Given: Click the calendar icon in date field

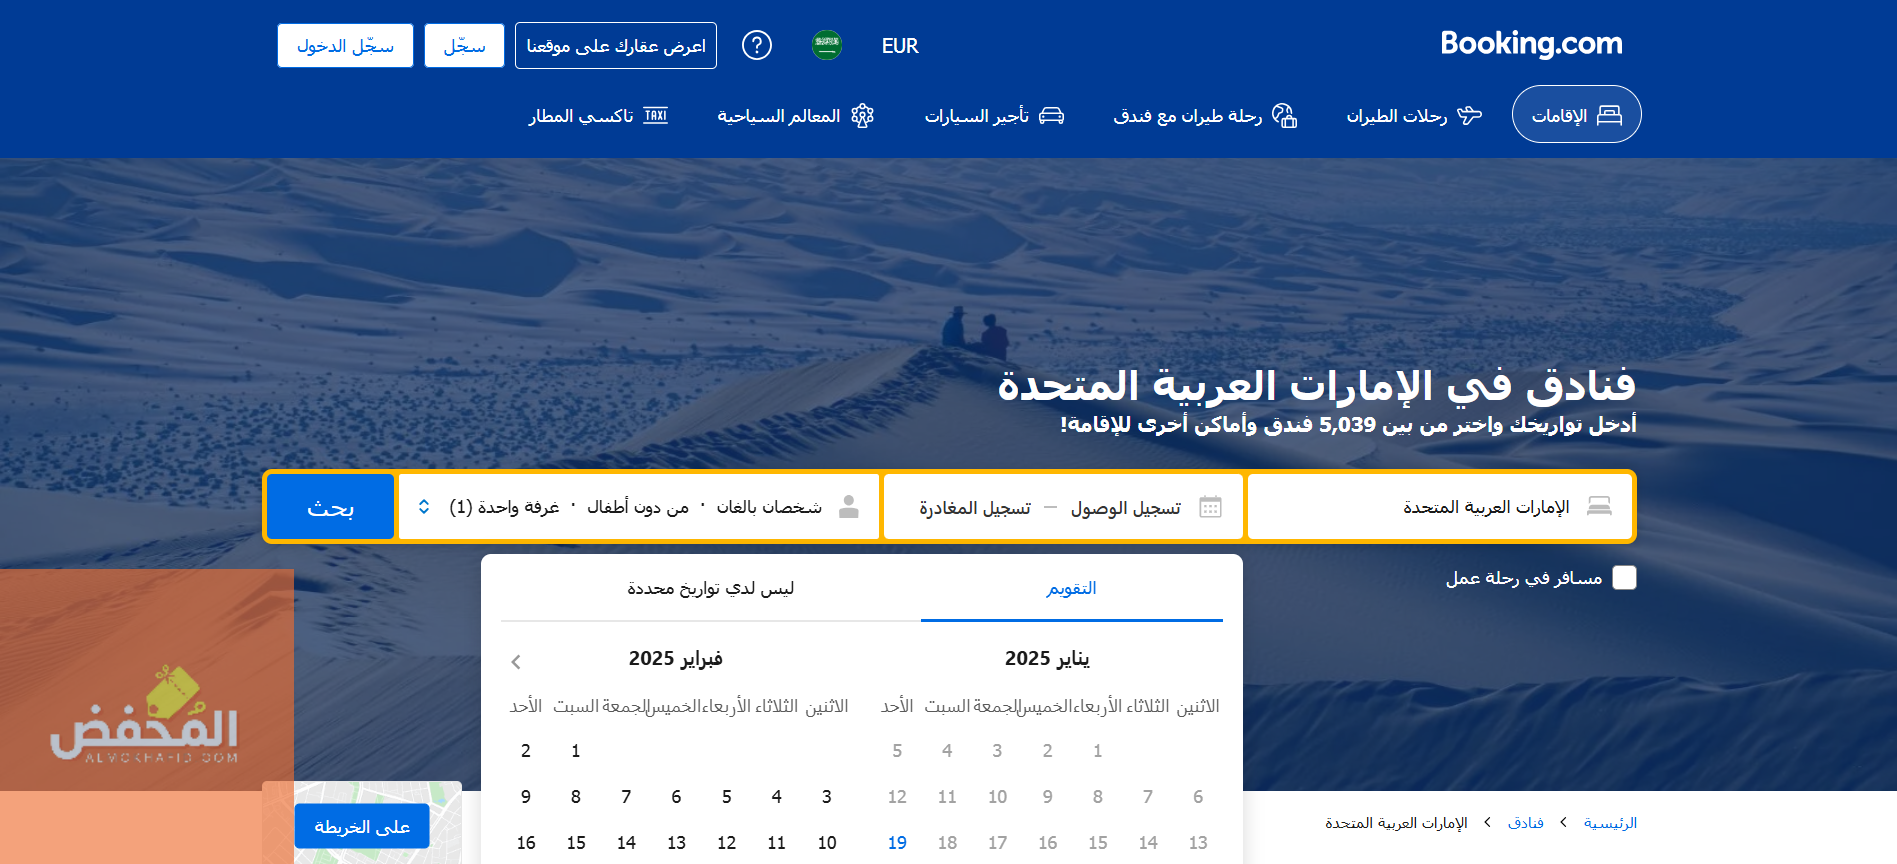Looking at the screenshot, I should [x=1210, y=507].
